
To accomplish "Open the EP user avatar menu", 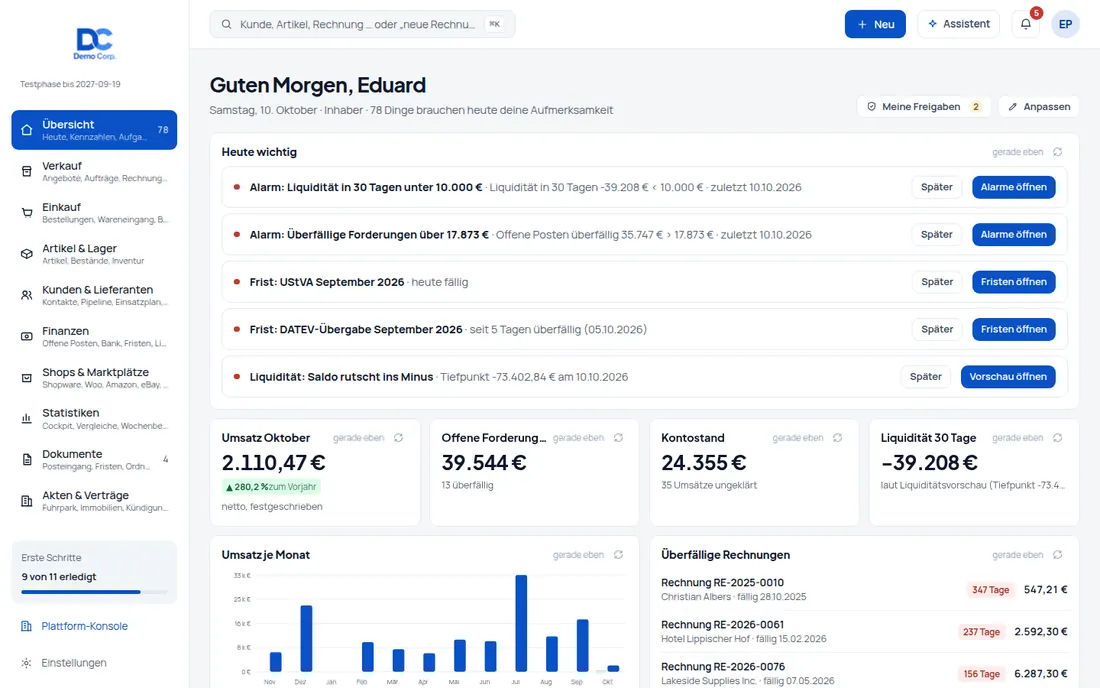I will 1065,24.
